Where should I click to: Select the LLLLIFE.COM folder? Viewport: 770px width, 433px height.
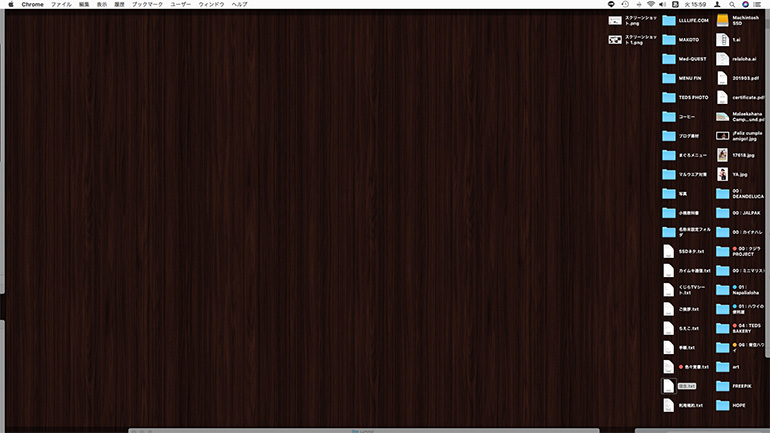point(669,20)
